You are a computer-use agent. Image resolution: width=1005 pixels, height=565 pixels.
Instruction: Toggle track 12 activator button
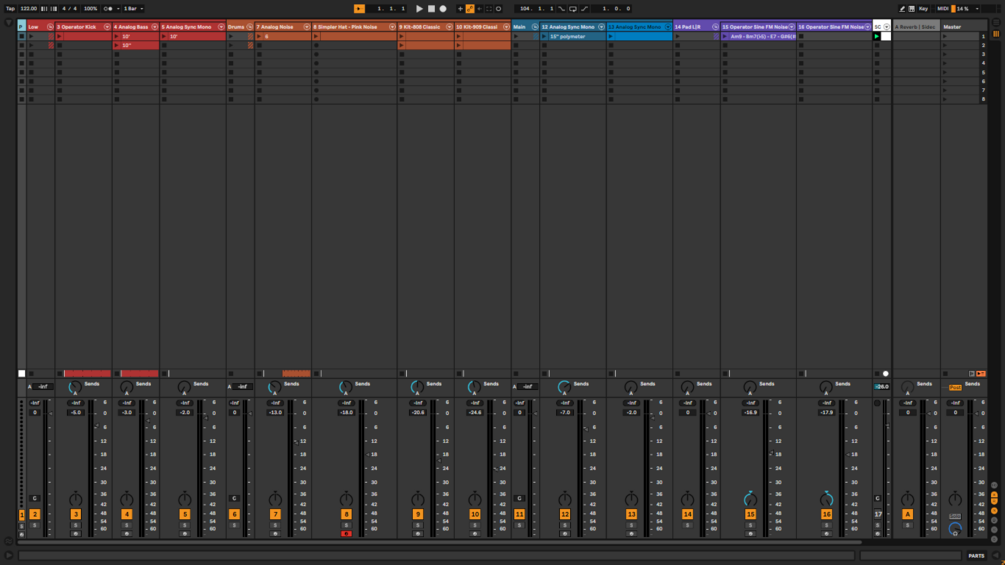[565, 514]
